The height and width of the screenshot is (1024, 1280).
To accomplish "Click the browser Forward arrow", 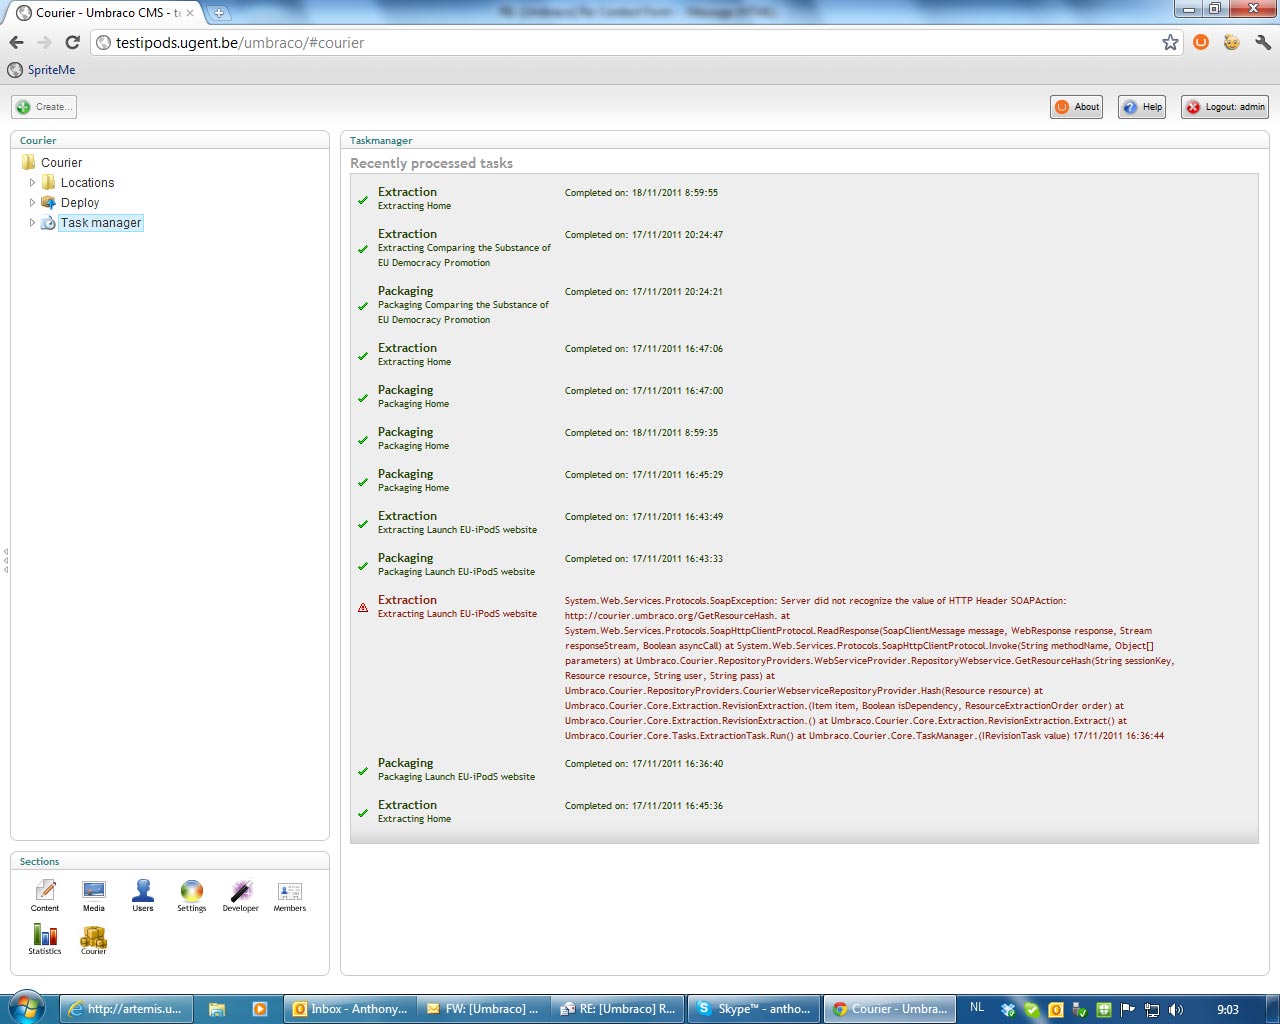I will click(44, 42).
